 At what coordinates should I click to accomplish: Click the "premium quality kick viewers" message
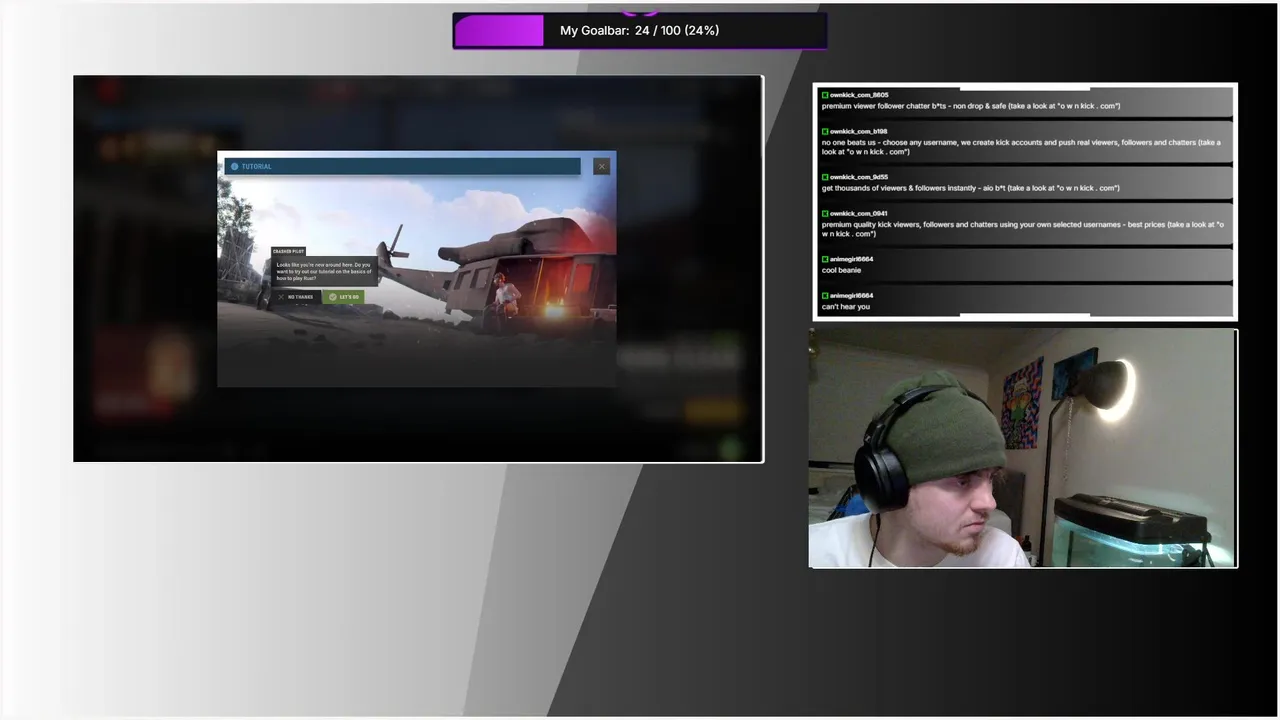(x=1022, y=229)
